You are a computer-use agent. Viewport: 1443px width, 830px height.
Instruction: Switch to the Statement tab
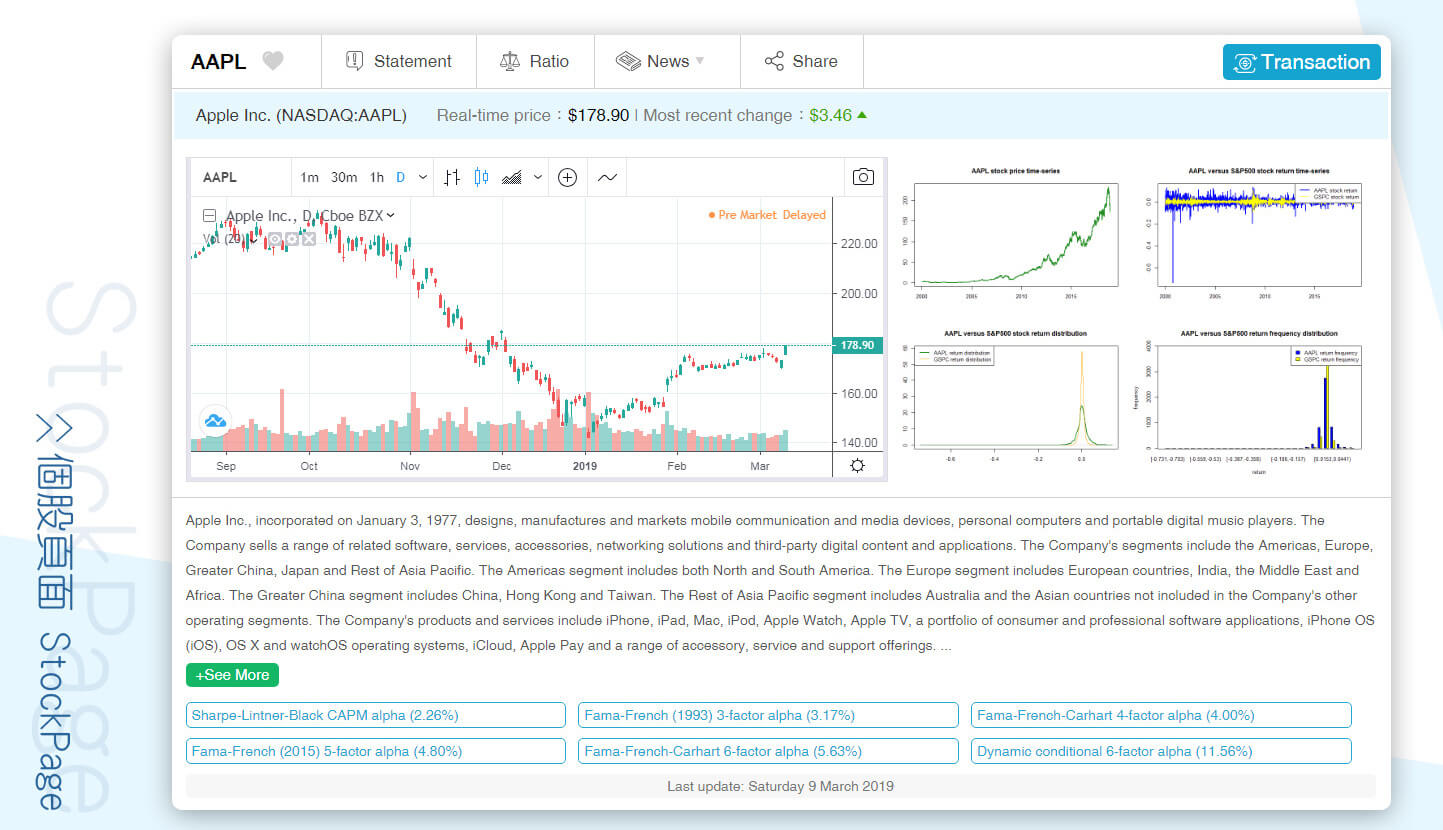(x=399, y=61)
